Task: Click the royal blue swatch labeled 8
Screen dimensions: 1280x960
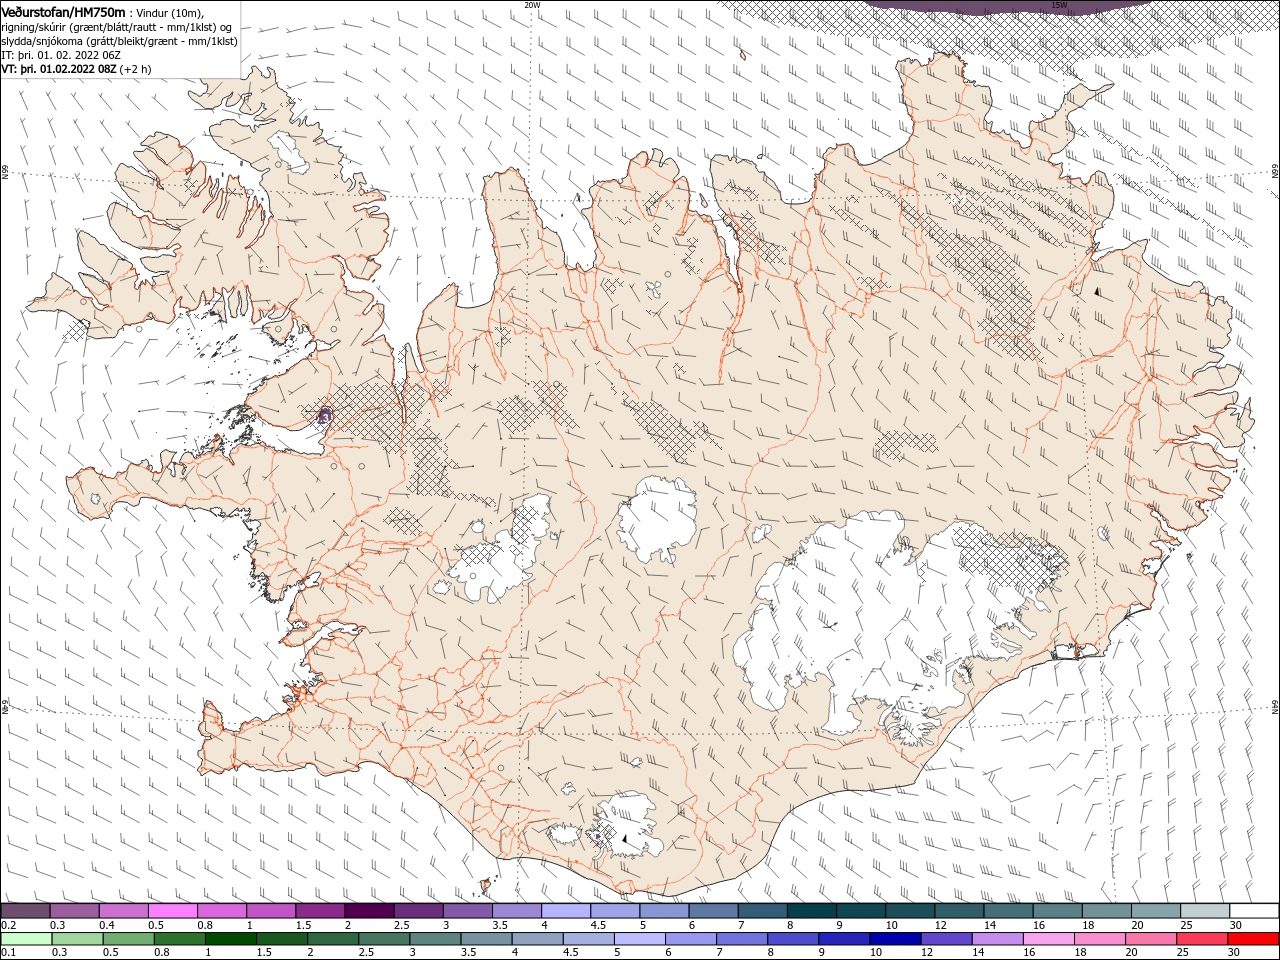Action: point(792,939)
